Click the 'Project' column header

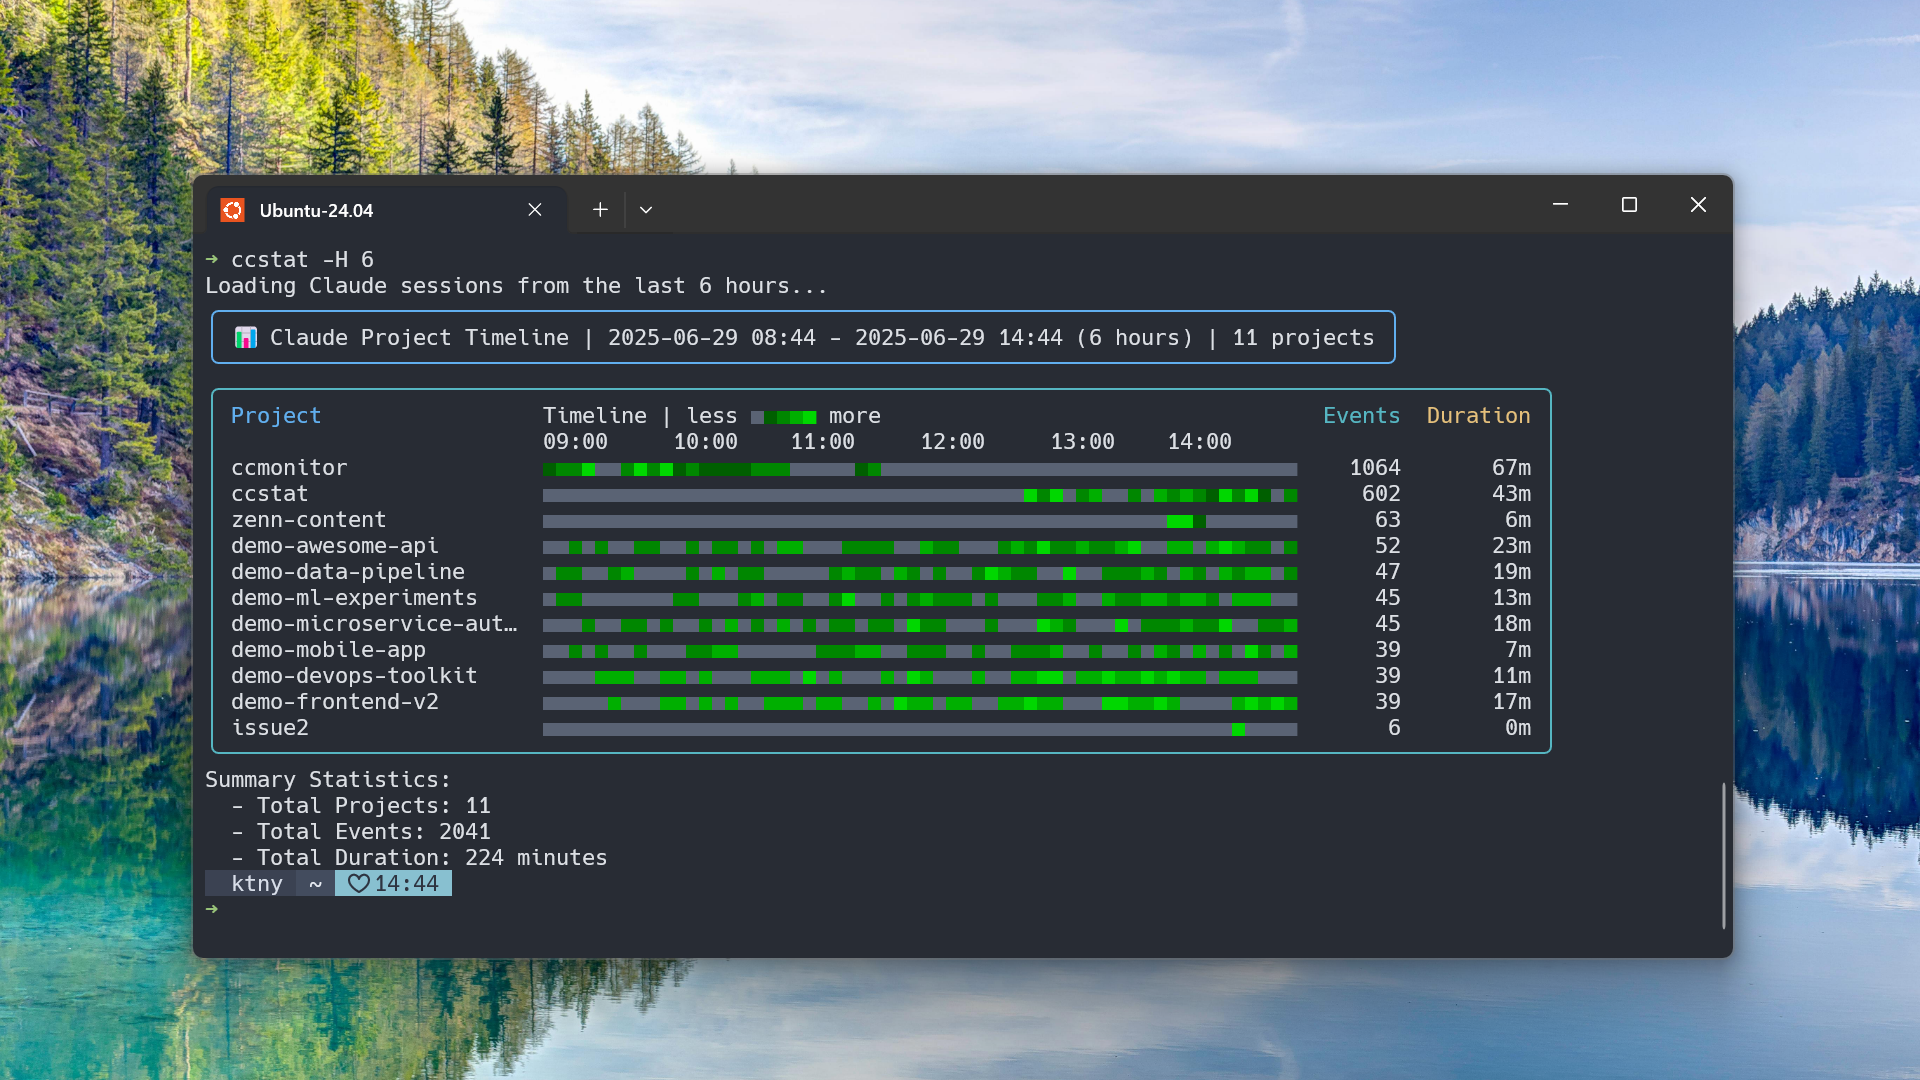[x=276, y=416]
